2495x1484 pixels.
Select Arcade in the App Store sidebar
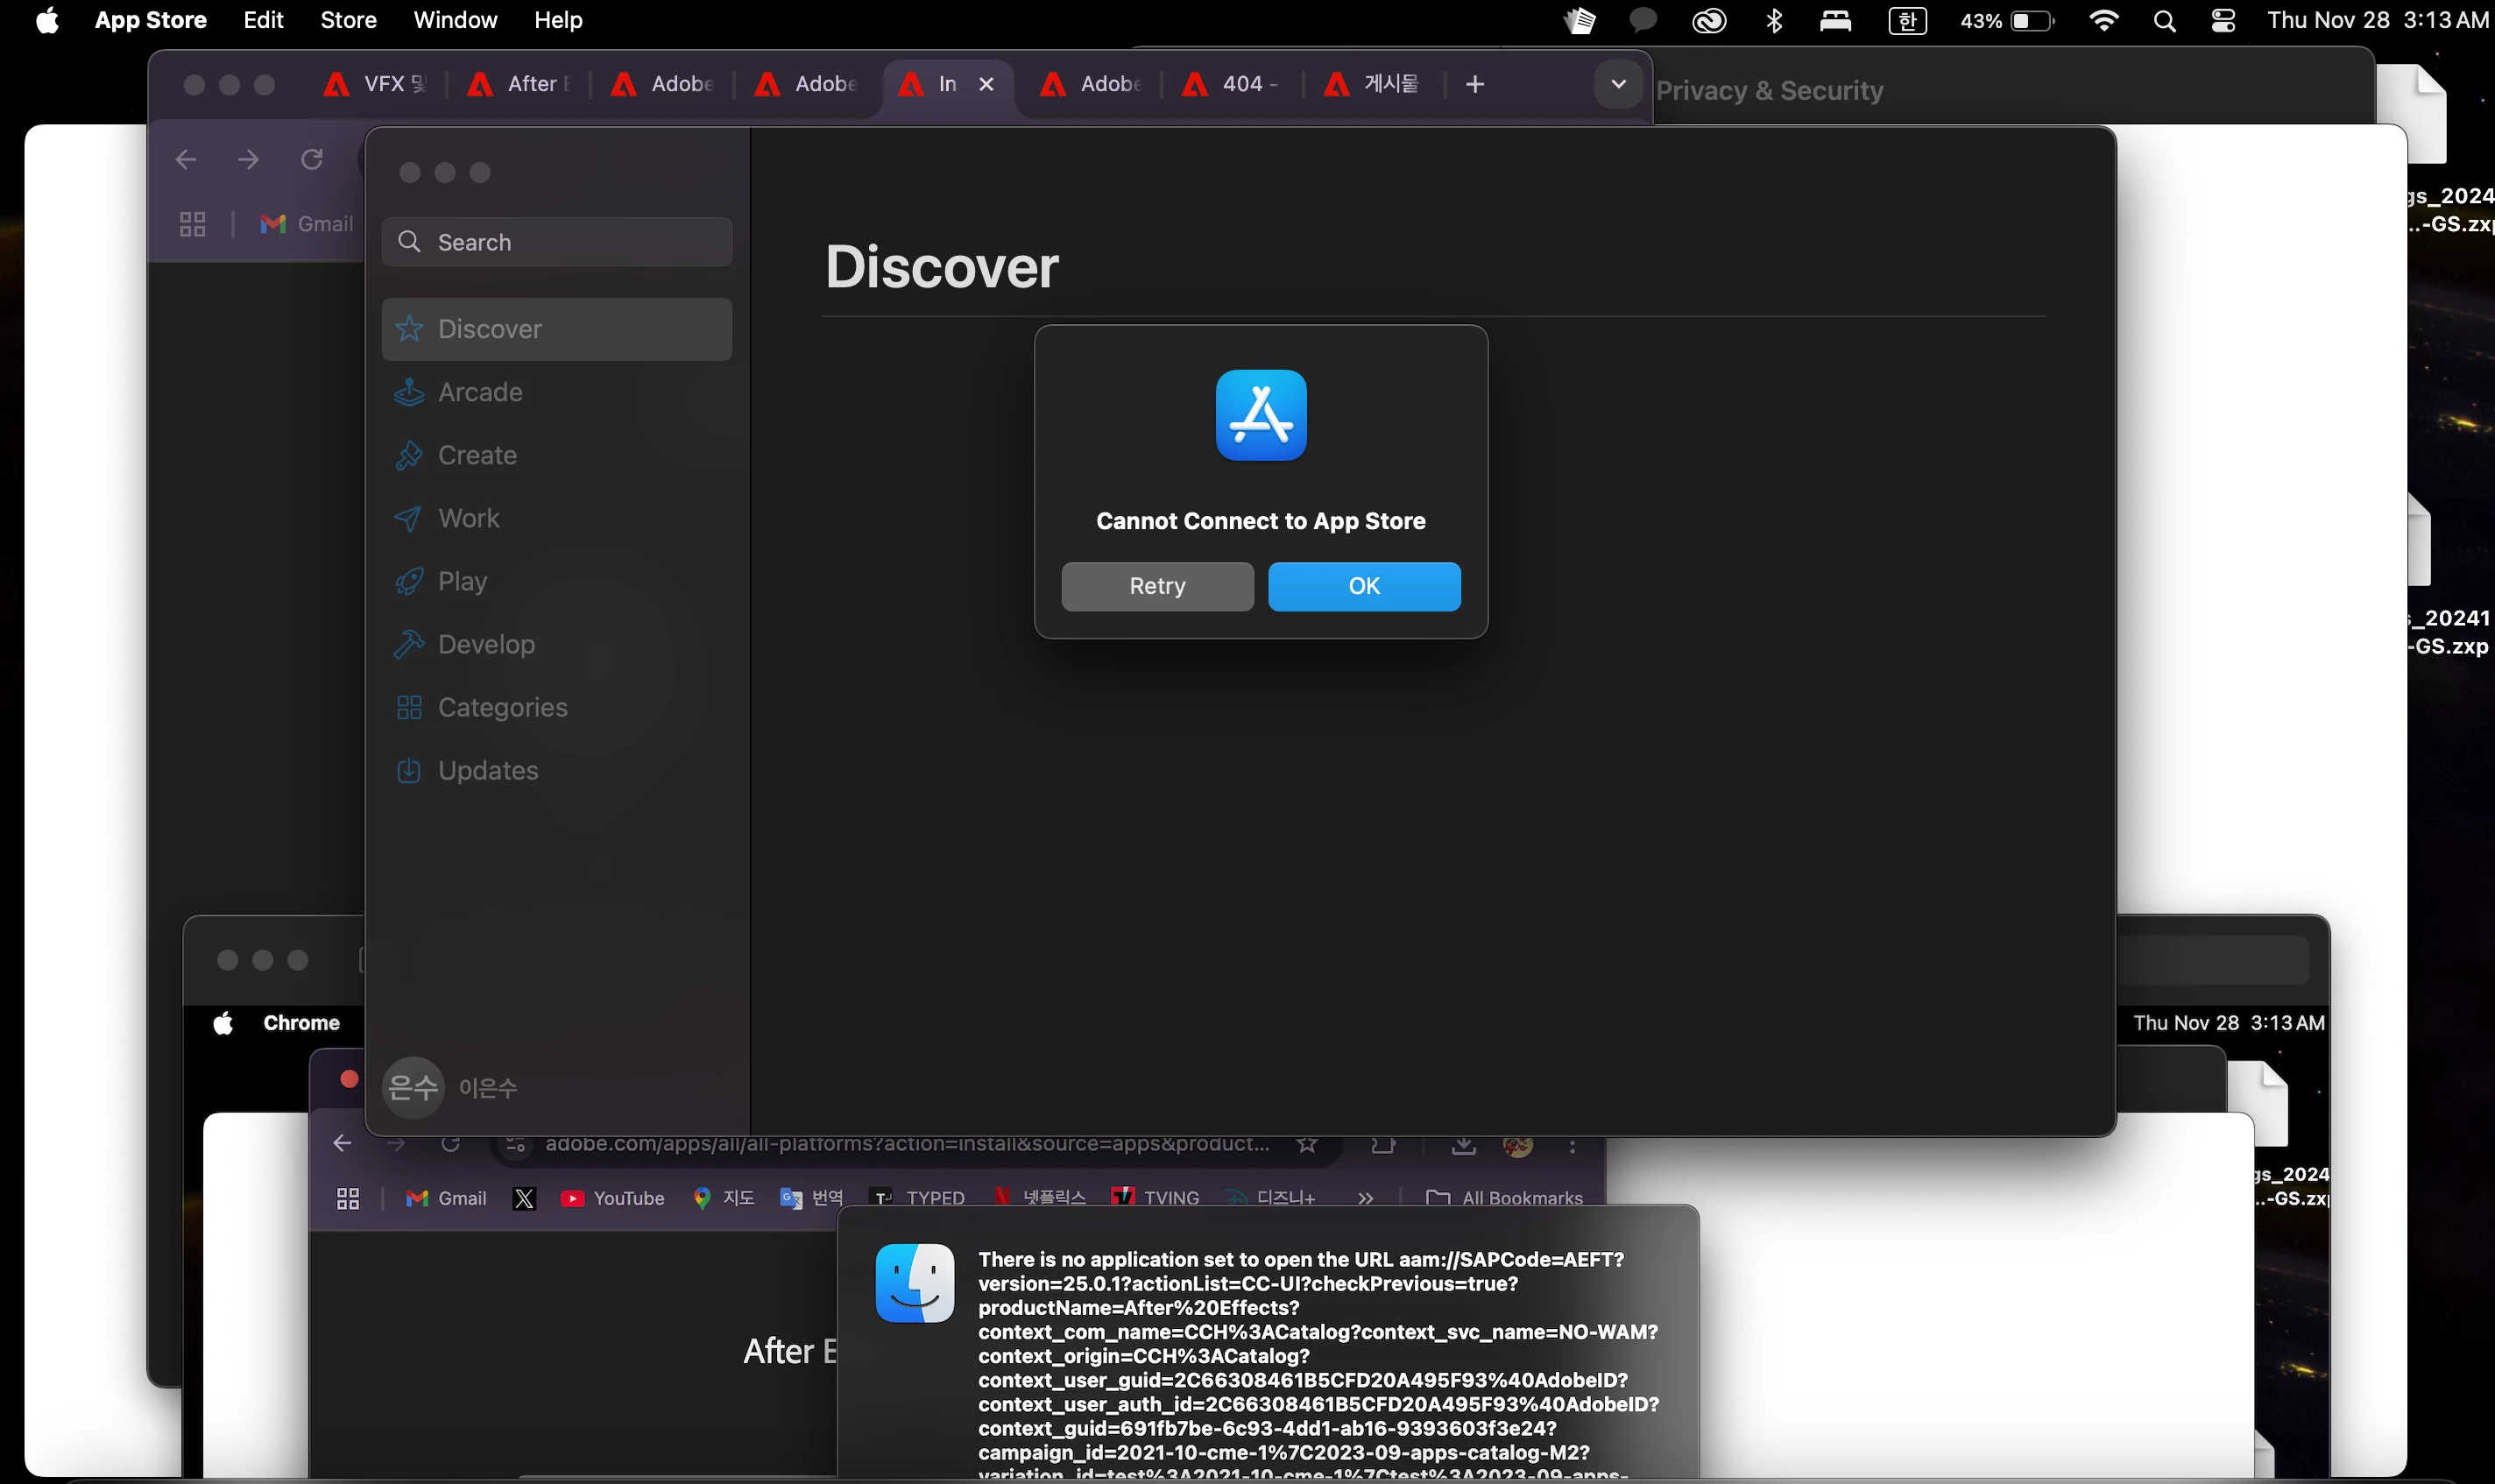coord(480,392)
